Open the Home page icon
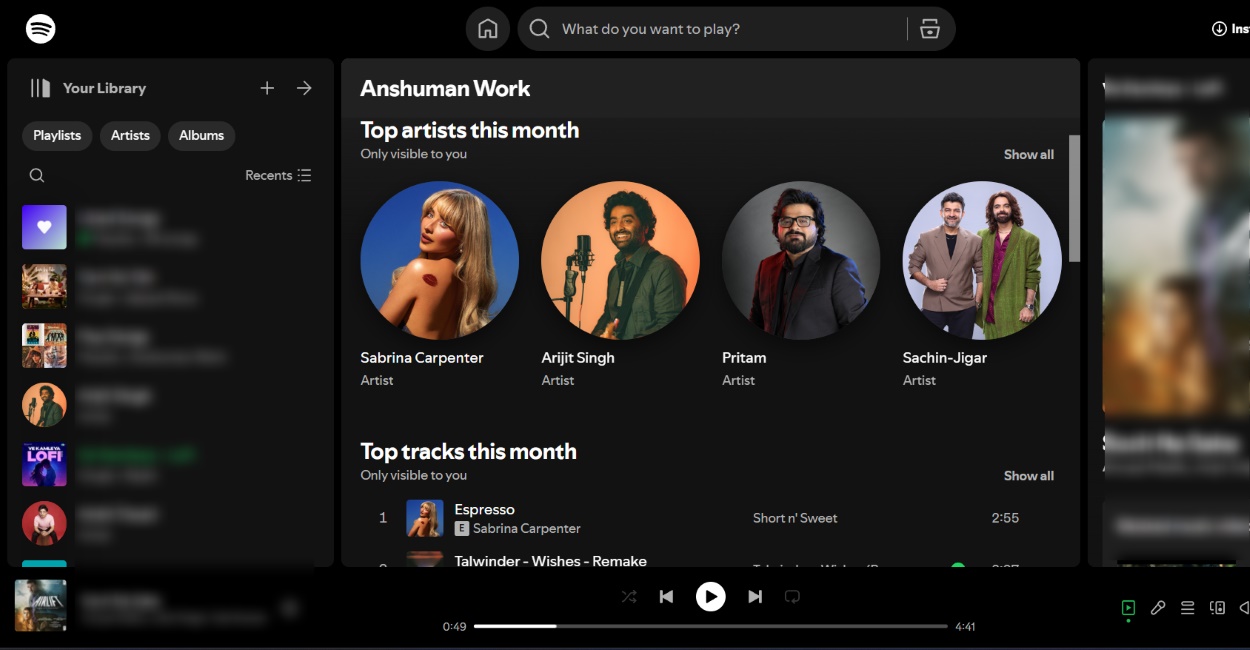1250x650 pixels. 488,28
